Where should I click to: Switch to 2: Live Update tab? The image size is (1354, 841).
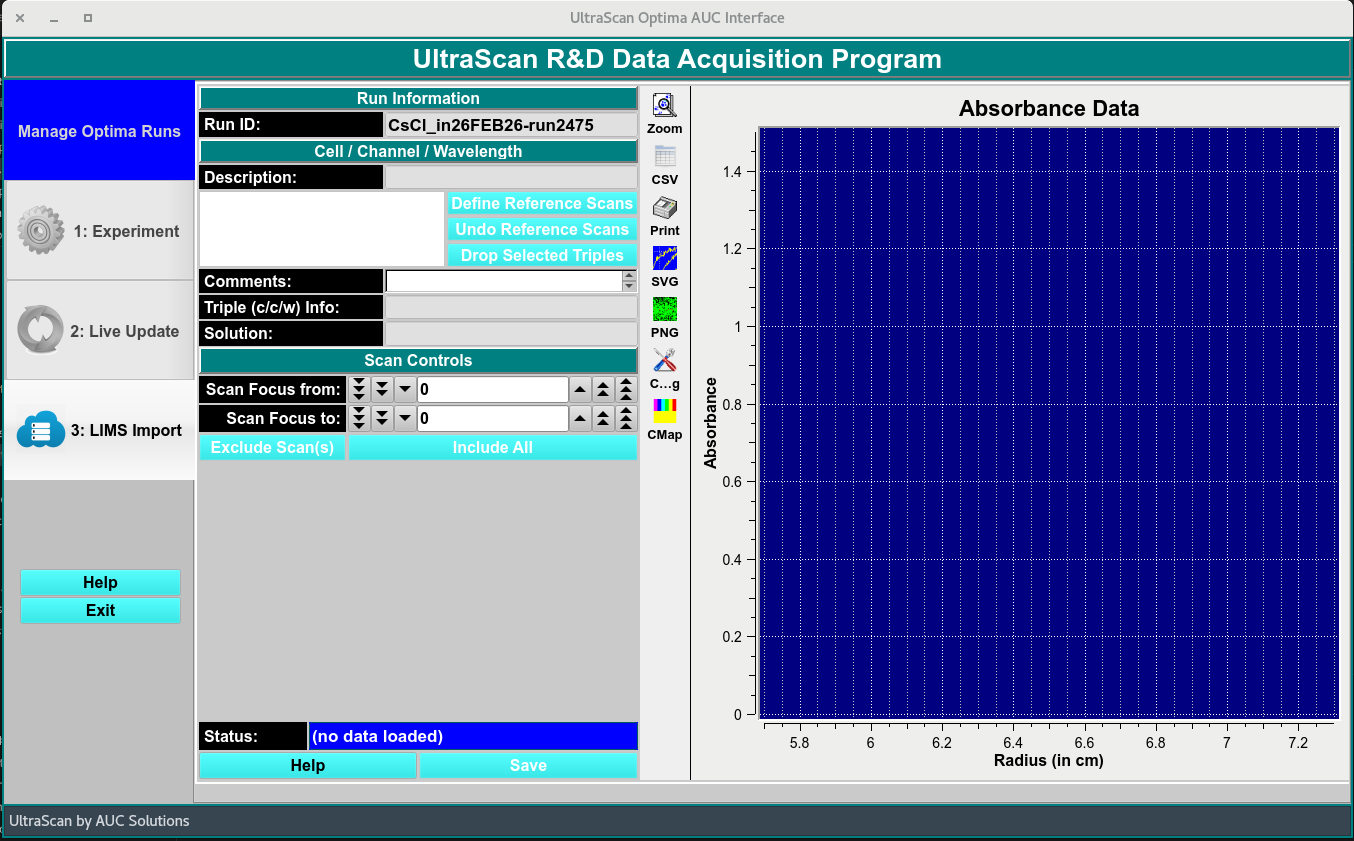[100, 331]
